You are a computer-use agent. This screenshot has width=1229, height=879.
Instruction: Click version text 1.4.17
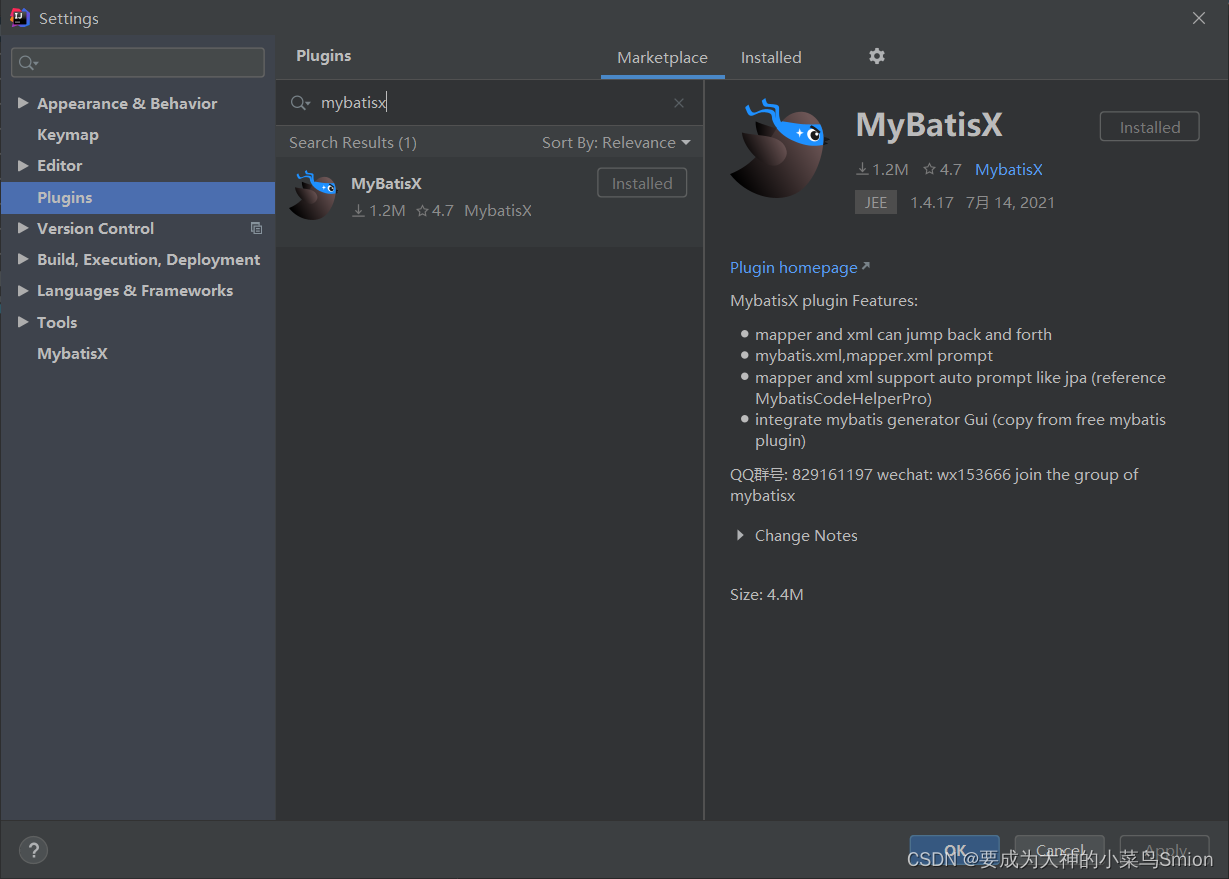pyautogui.click(x=931, y=202)
